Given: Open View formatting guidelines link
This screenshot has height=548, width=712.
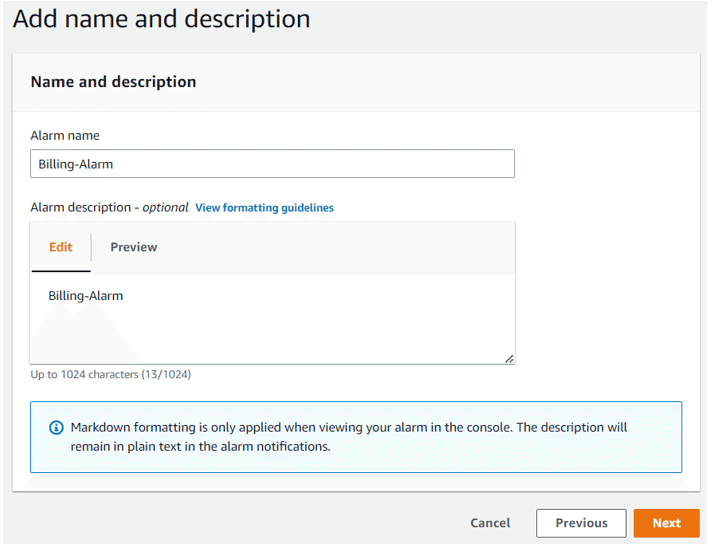Looking at the screenshot, I should coord(264,207).
